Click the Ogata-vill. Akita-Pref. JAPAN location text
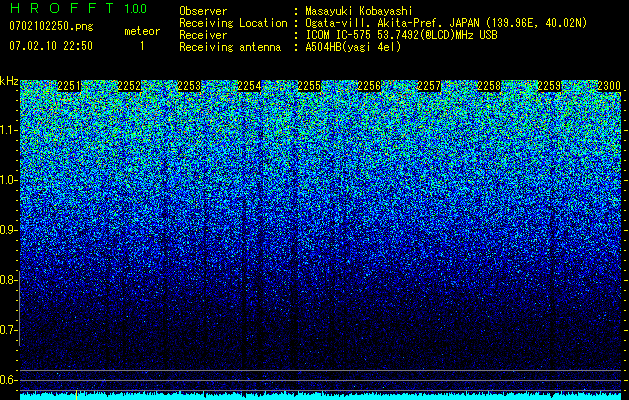 click(445, 23)
